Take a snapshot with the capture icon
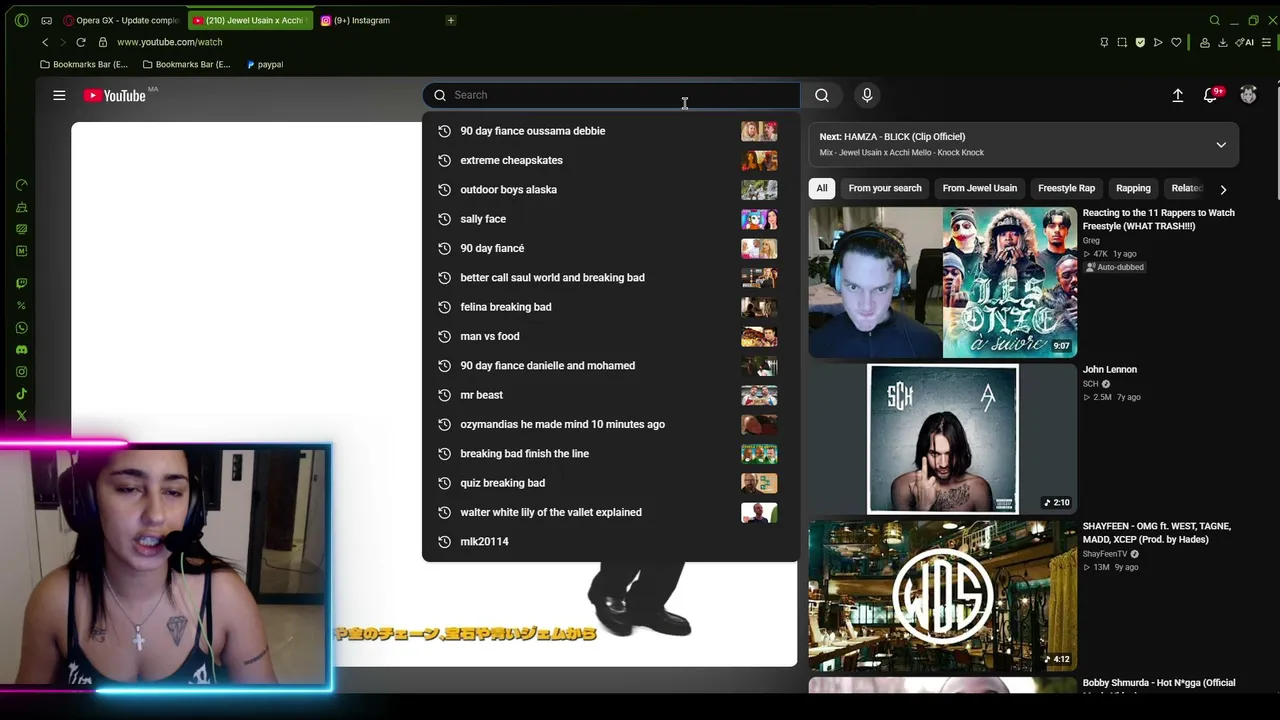The image size is (1280, 720). tap(1122, 42)
